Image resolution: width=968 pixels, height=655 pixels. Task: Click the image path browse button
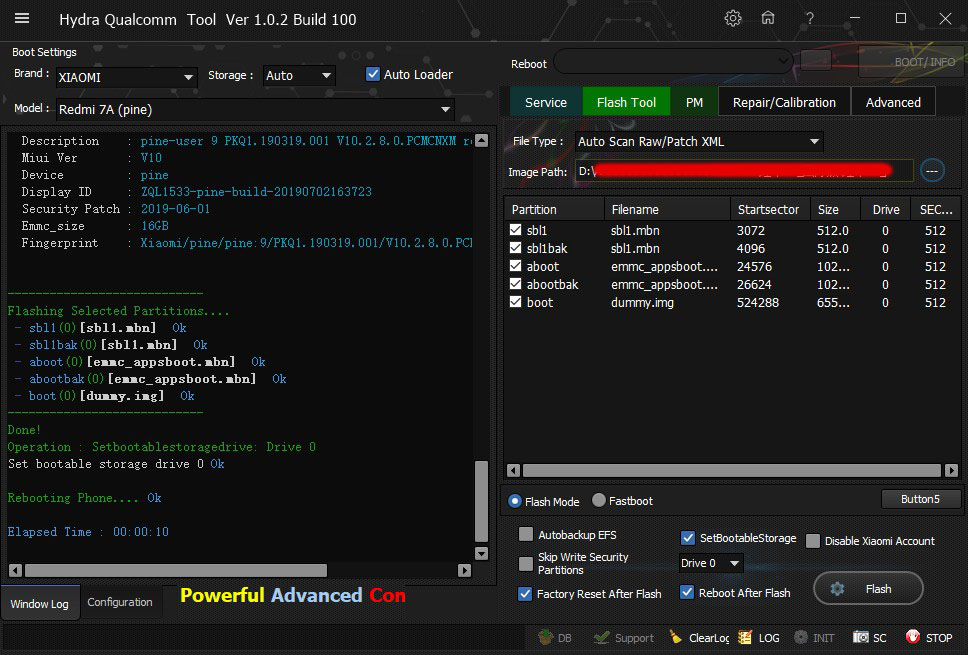coord(932,171)
